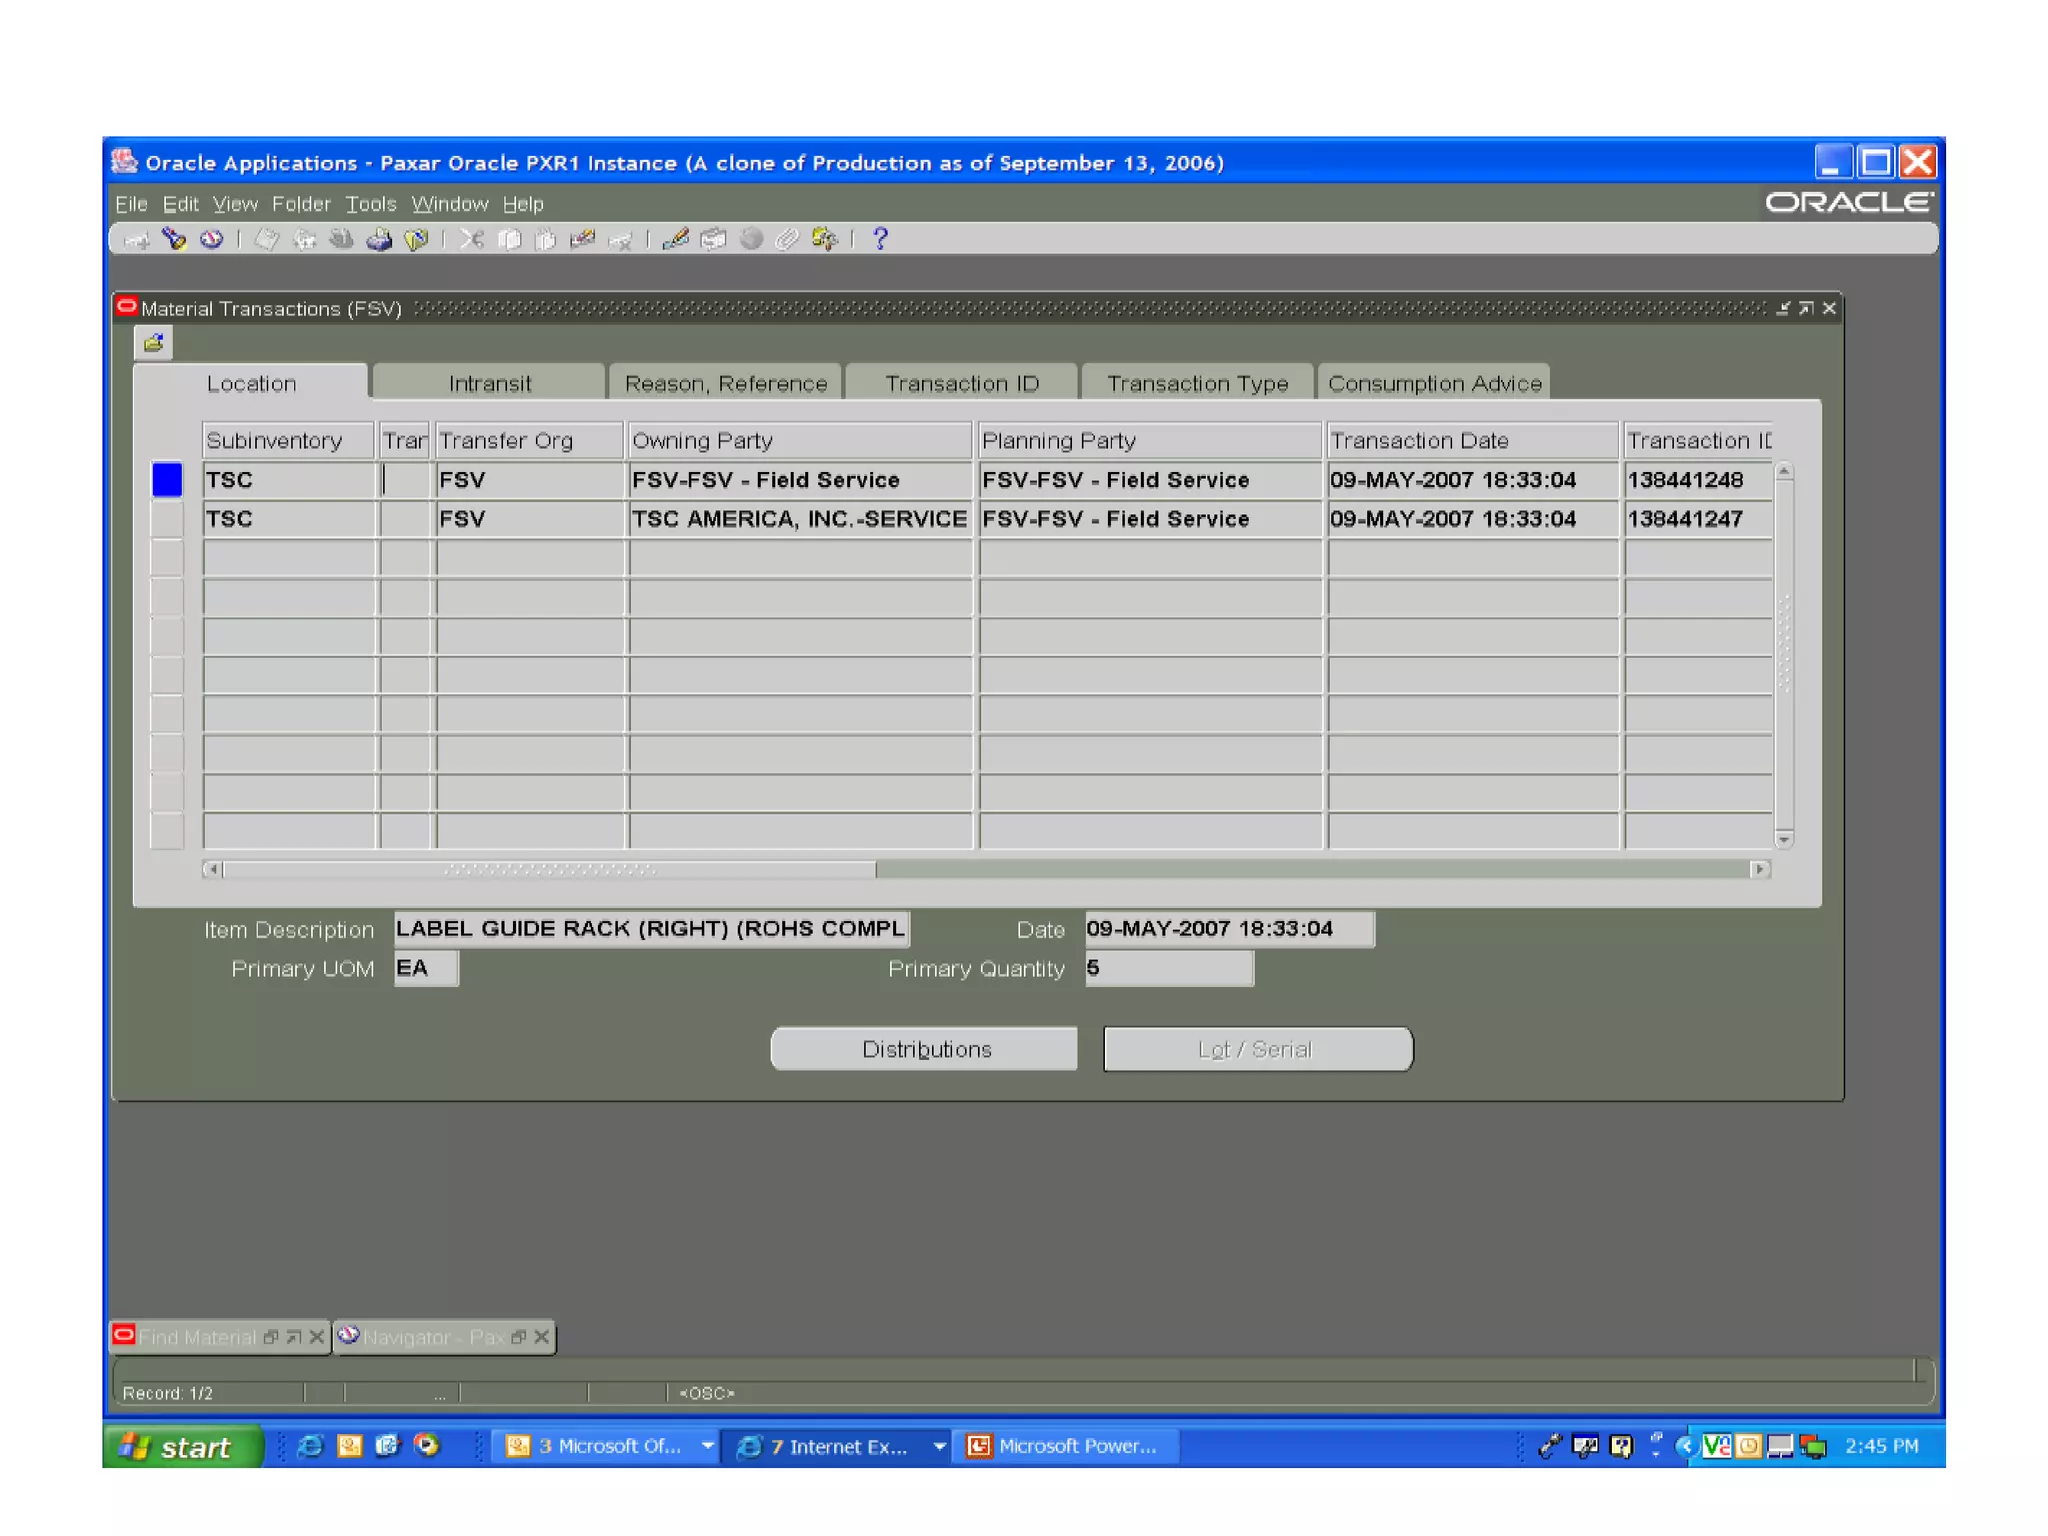Click the horizontal scrollbar thumb in grid
This screenshot has width=2048, height=1536.
coord(549,869)
